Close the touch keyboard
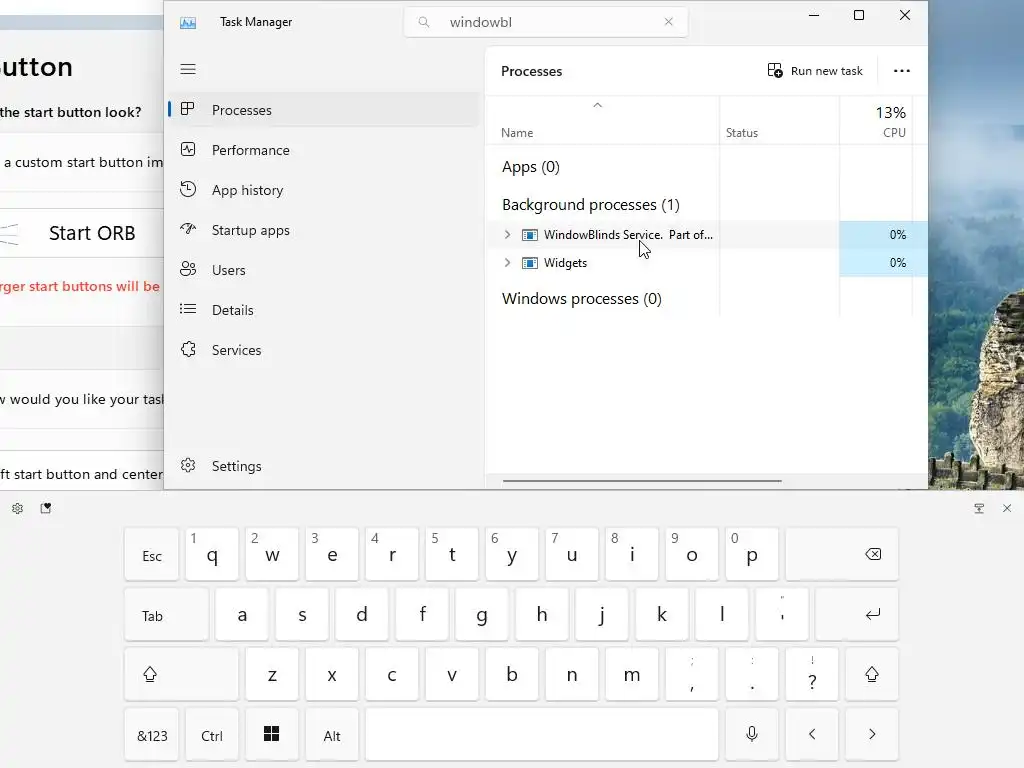The image size is (1024, 768). pyautogui.click(x=1007, y=508)
